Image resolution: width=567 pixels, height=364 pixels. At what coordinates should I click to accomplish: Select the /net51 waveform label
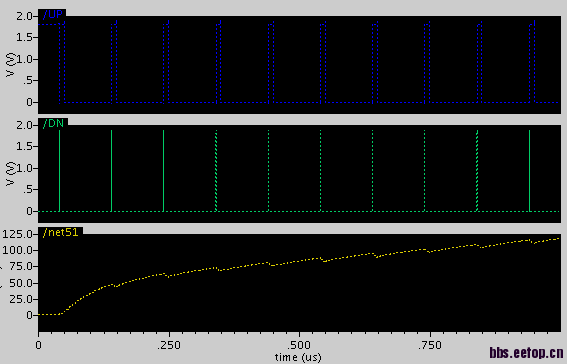tap(60, 232)
